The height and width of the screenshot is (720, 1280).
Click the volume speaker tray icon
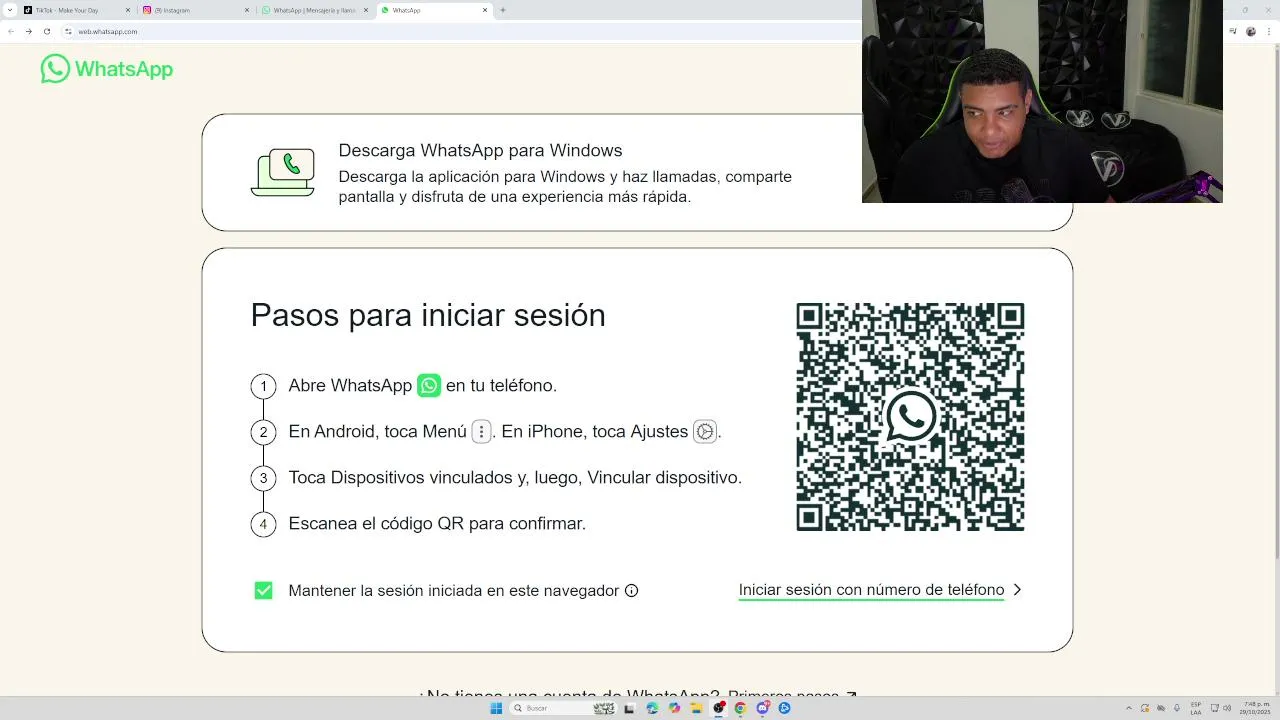[x=1227, y=708]
